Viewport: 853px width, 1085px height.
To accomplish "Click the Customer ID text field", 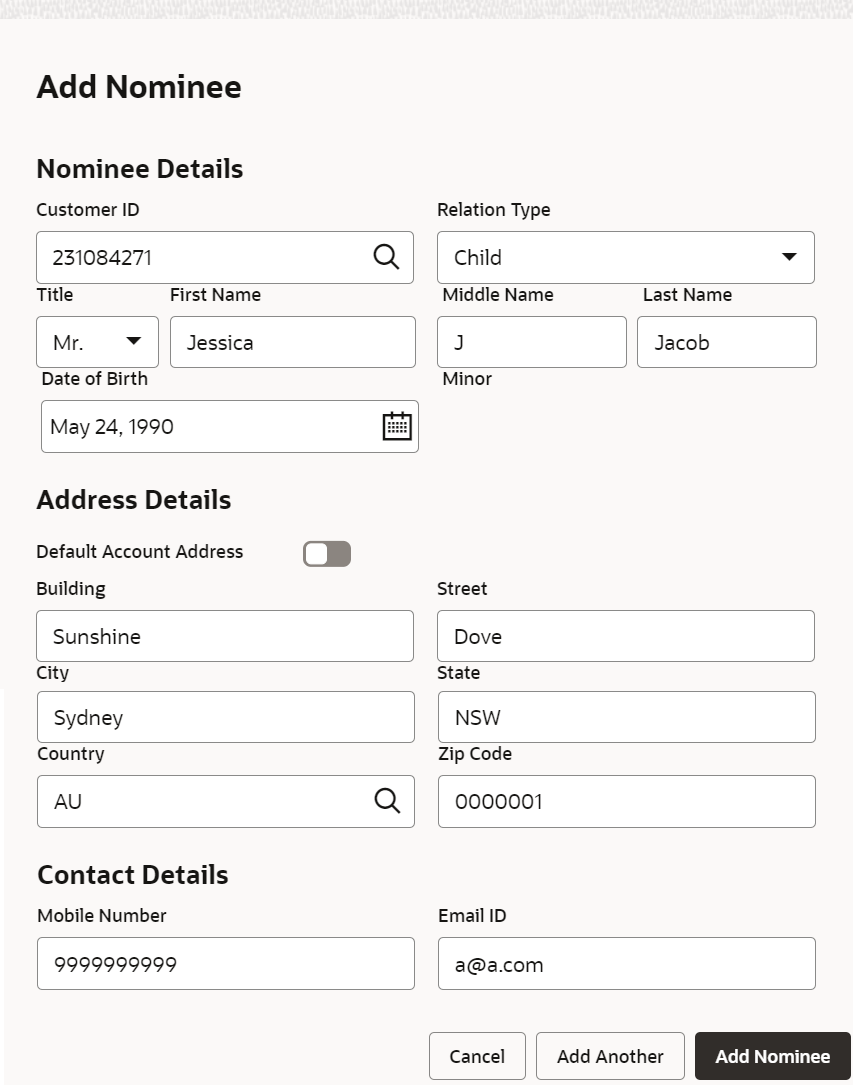I will pyautogui.click(x=200, y=257).
